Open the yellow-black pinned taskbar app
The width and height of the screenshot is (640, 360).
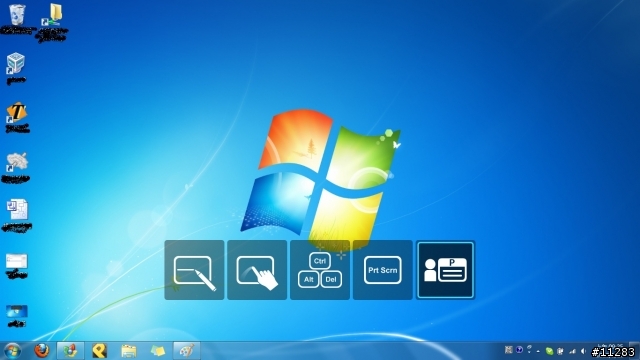point(99,351)
